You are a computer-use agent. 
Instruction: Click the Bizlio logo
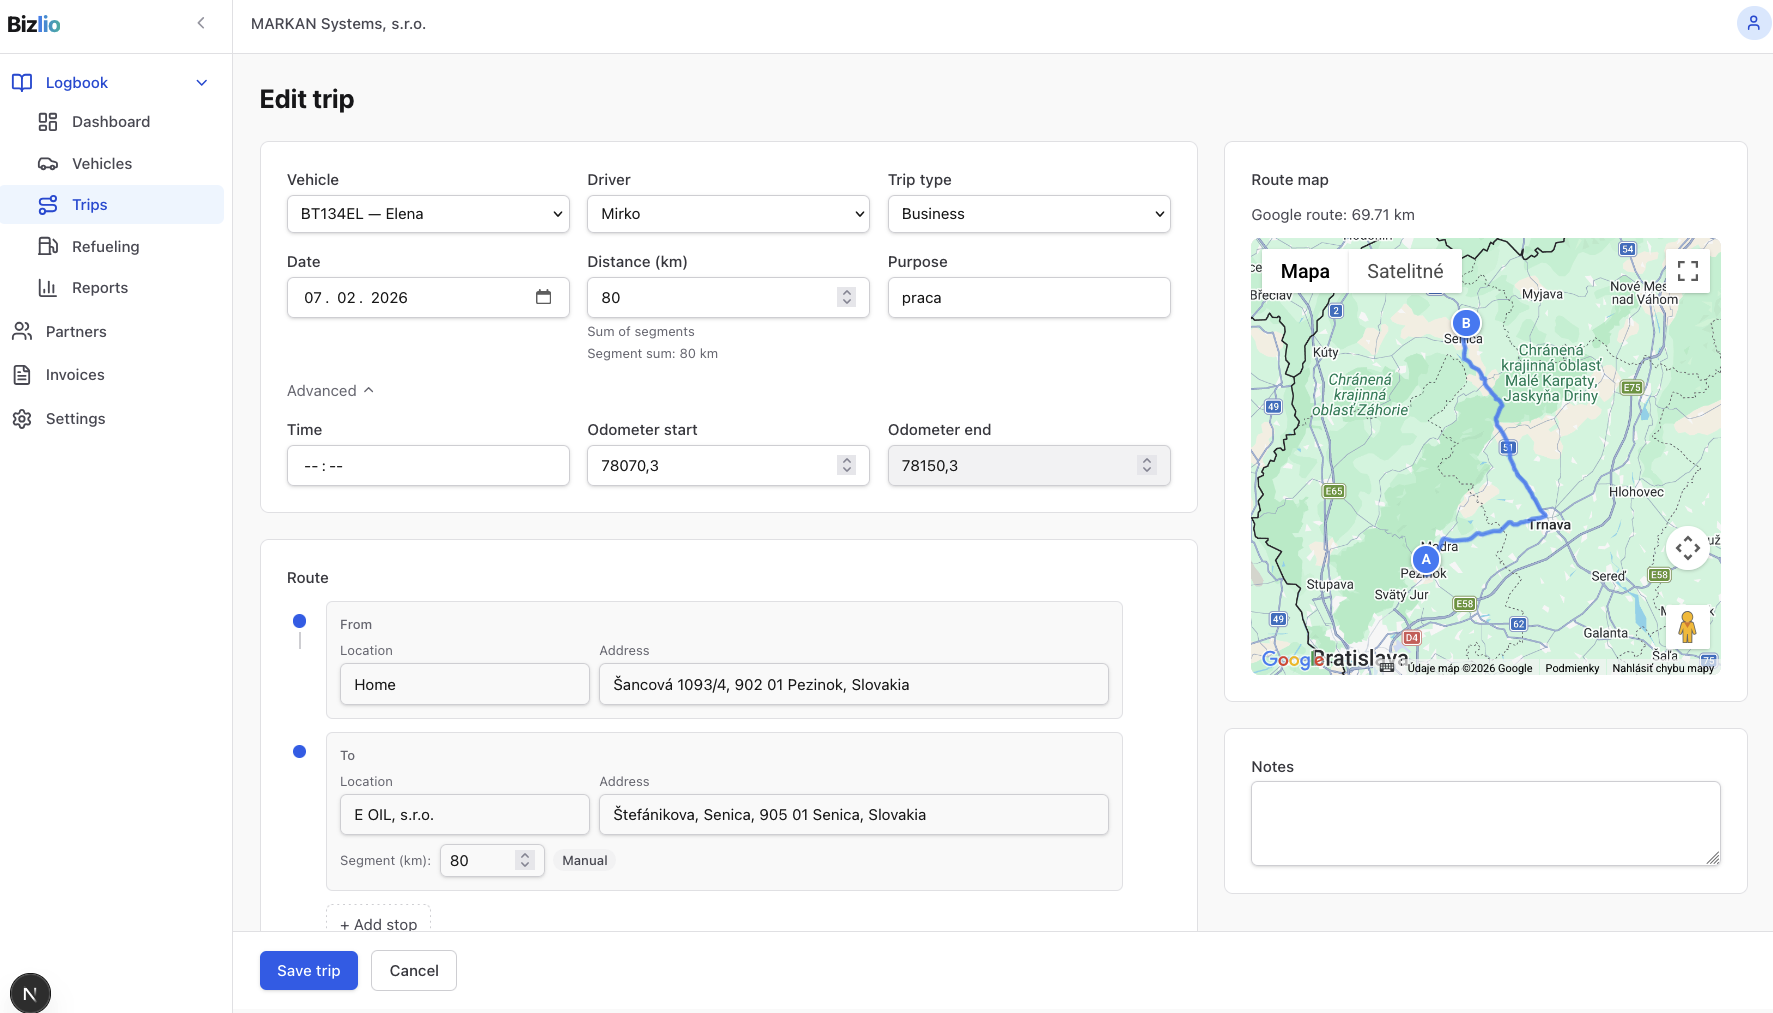[34, 24]
